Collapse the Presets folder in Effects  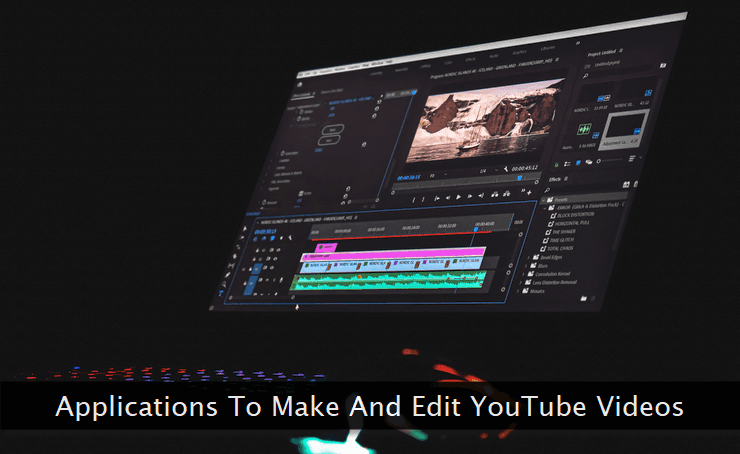point(544,201)
